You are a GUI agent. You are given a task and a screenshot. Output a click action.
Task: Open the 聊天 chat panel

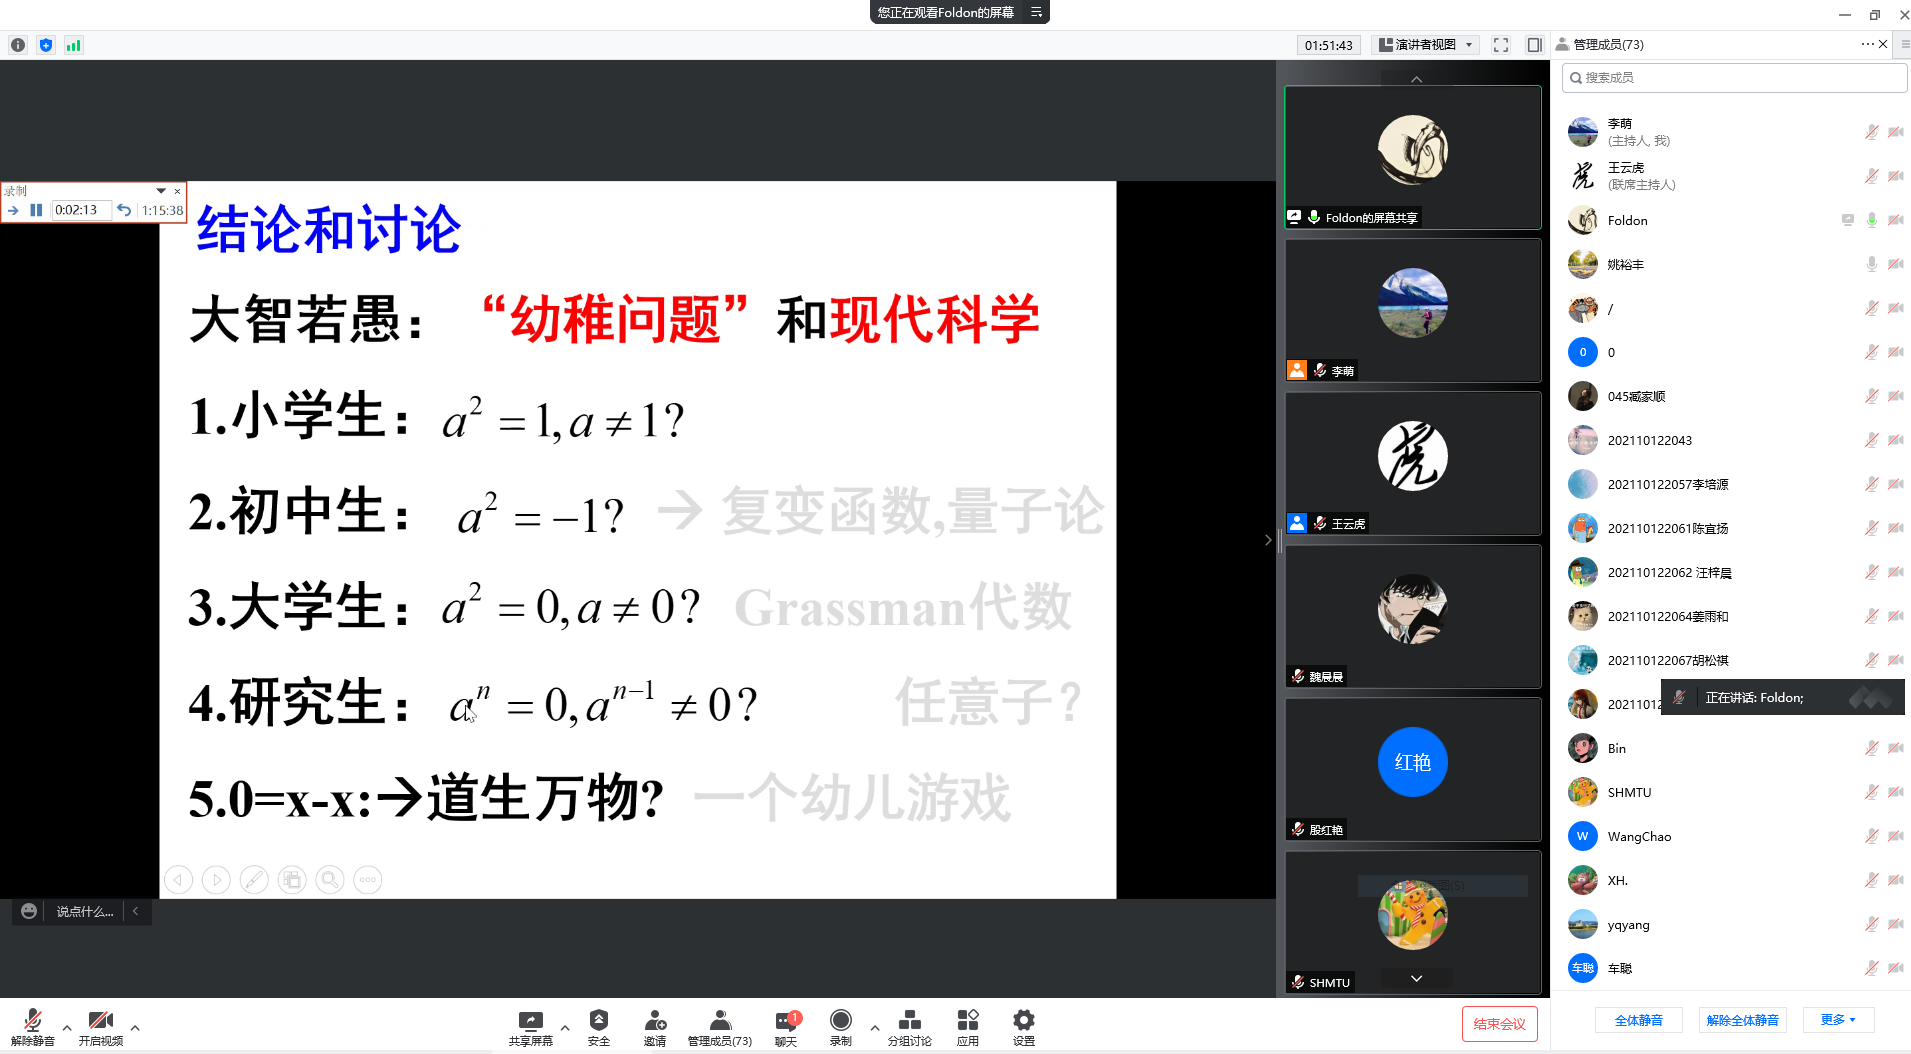[787, 1027]
